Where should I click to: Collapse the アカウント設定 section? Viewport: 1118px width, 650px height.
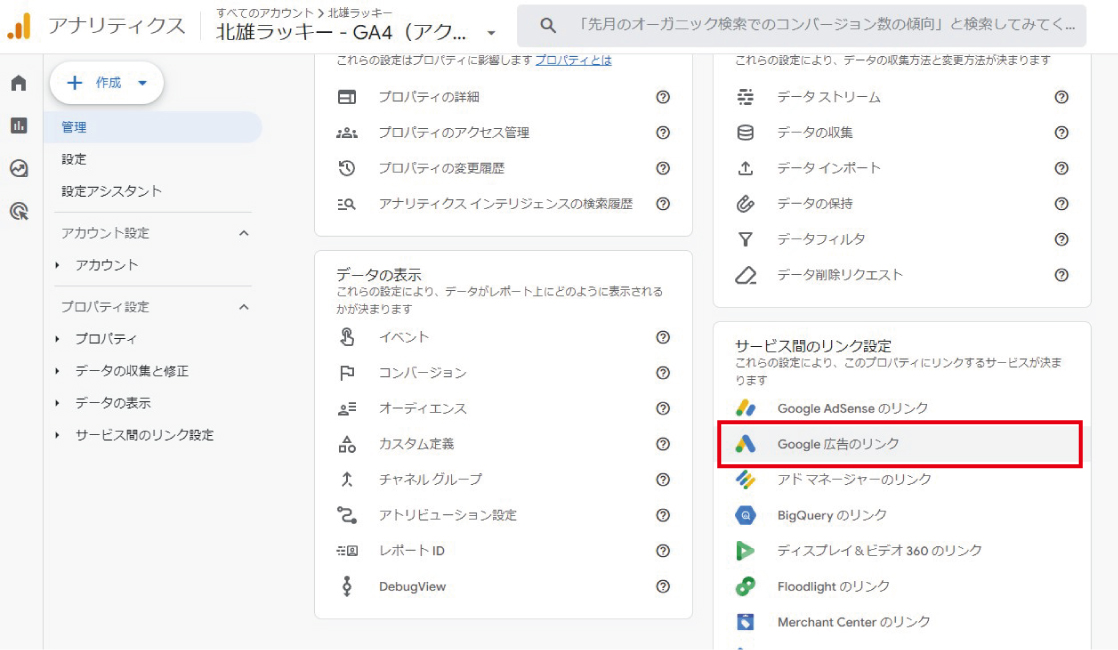coord(244,233)
